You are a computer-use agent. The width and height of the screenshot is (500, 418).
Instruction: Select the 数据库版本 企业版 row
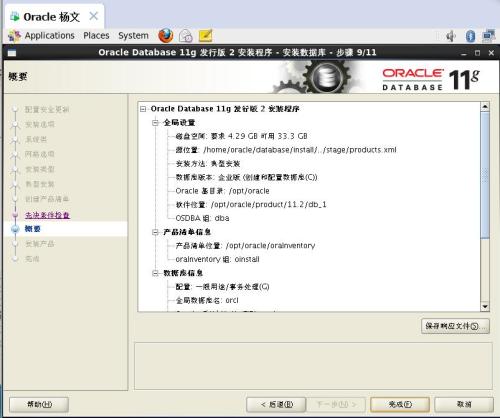click(x=246, y=177)
